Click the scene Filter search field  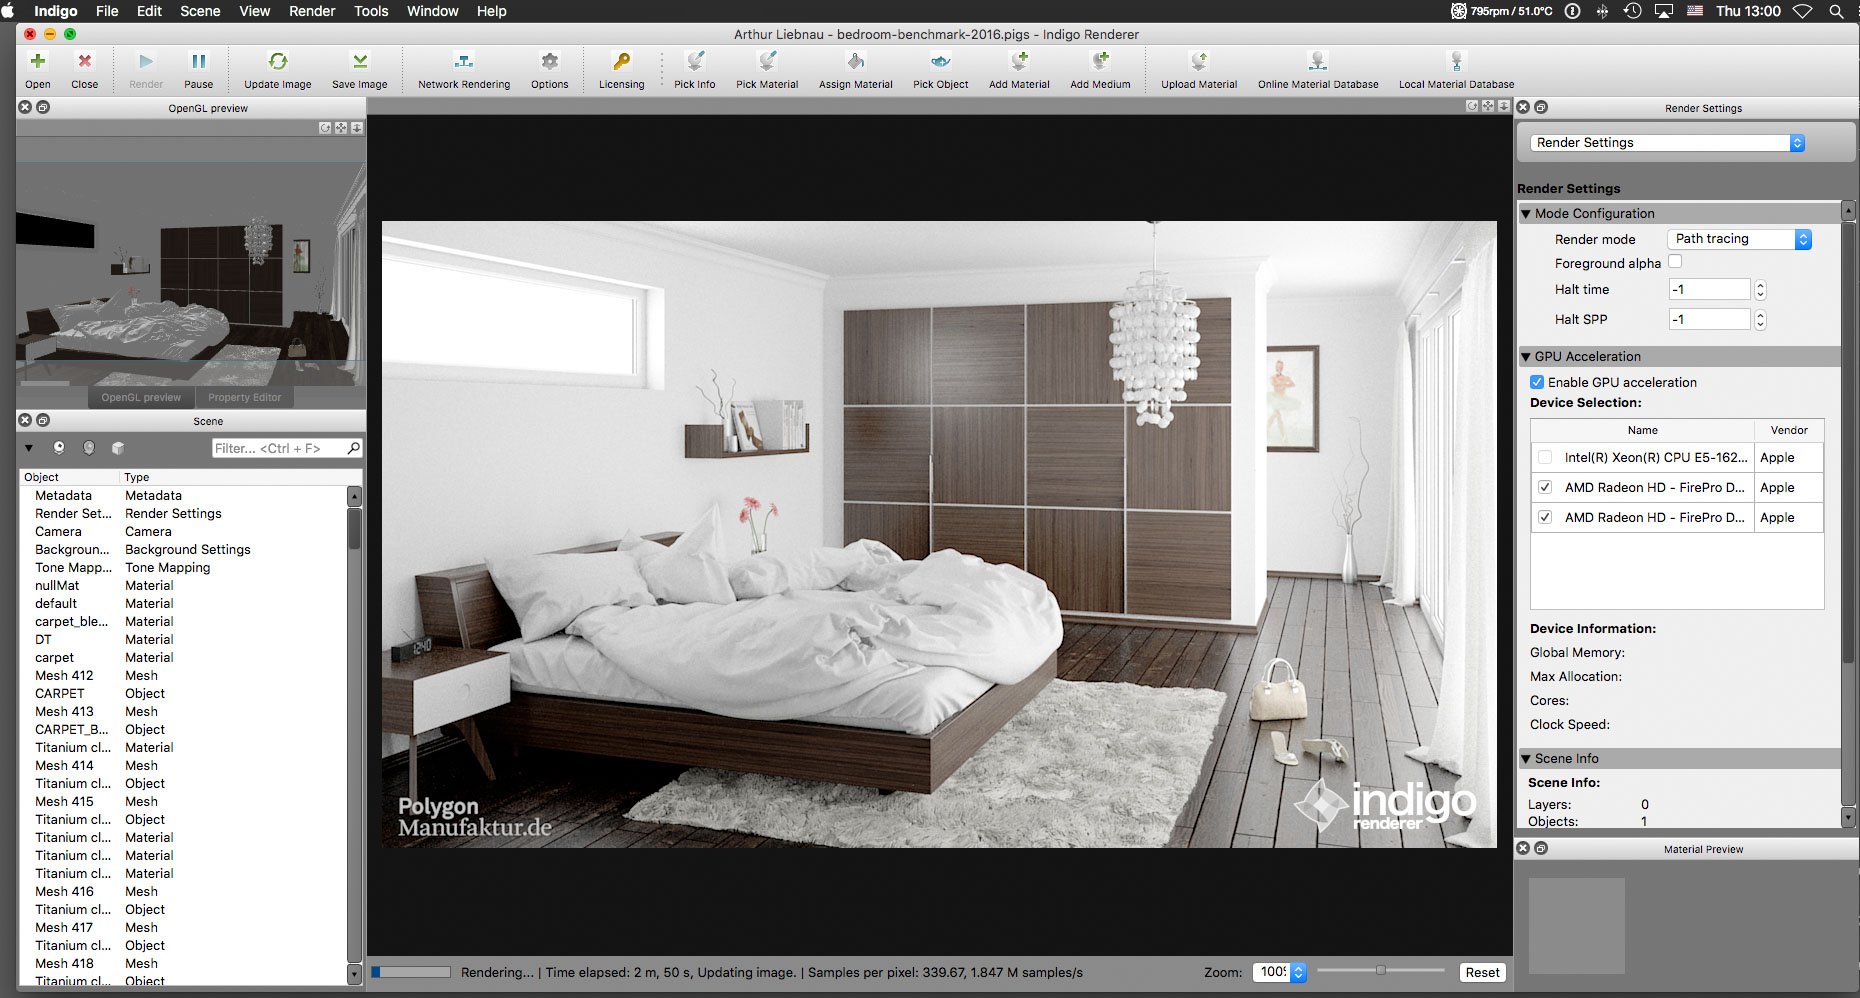pos(280,448)
